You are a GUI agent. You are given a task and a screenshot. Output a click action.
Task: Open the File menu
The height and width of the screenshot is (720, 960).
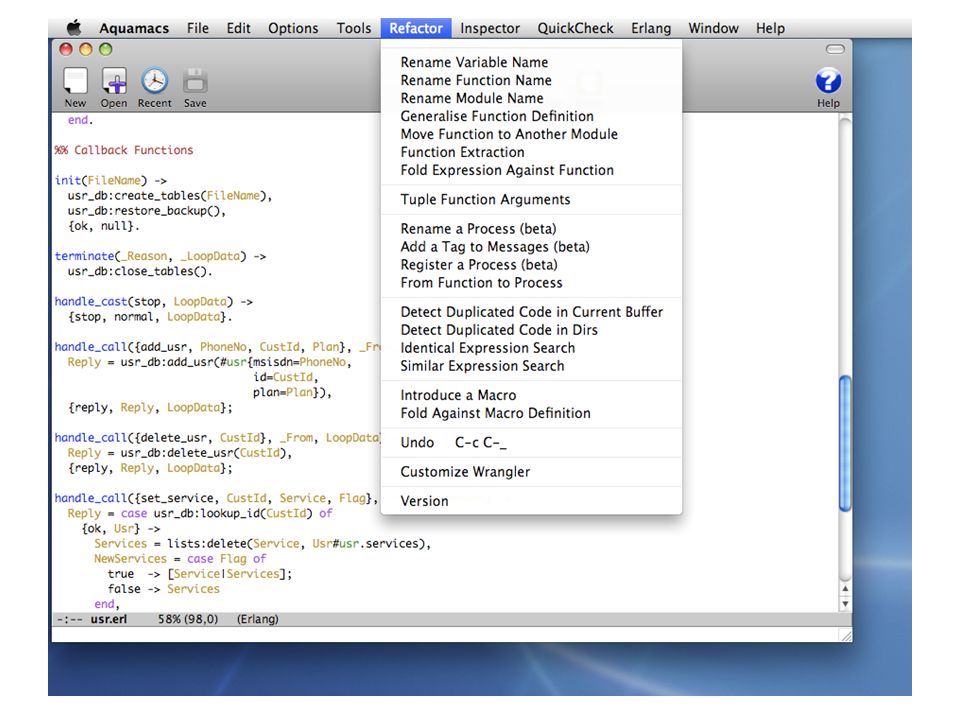coord(198,28)
